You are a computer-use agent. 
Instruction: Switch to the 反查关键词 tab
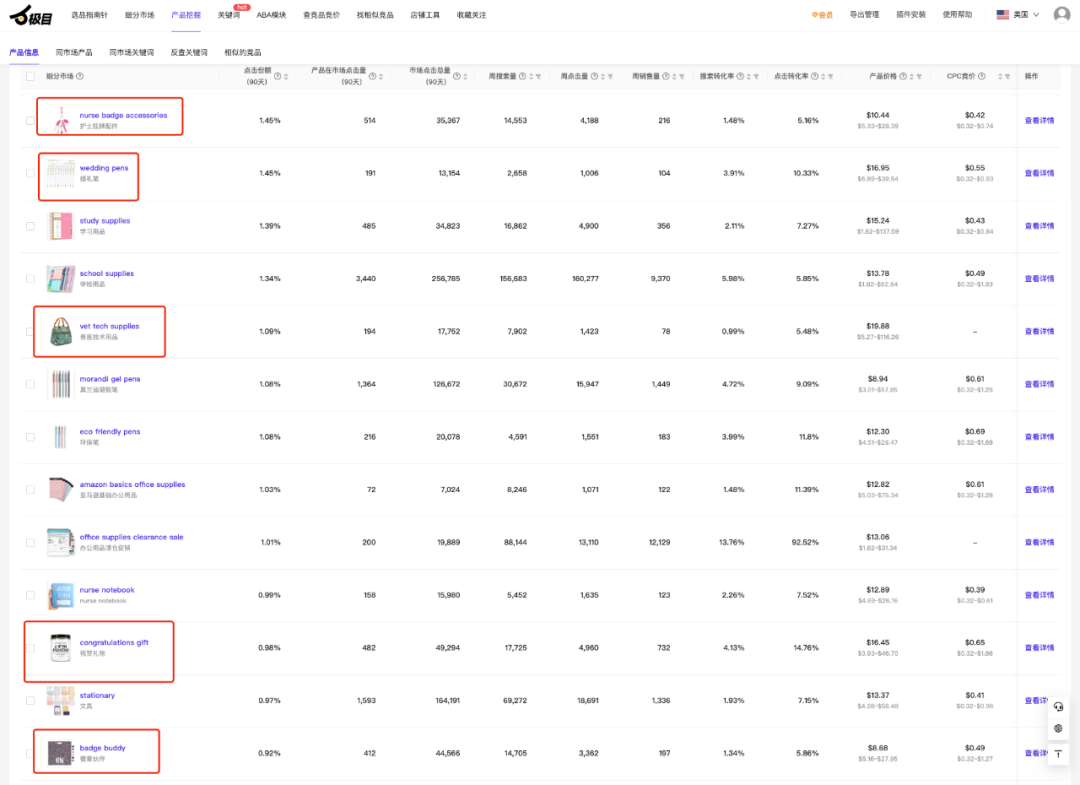[x=189, y=52]
